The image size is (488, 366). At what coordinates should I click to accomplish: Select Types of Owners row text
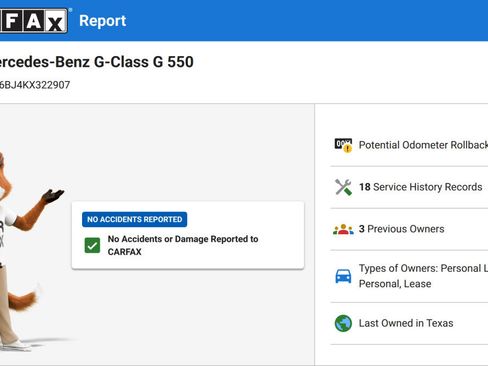pos(423,276)
